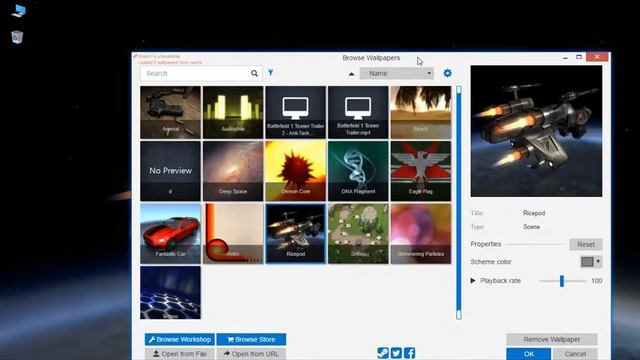
Task: Click the Scheme color gray swatch
Action: pos(587,262)
